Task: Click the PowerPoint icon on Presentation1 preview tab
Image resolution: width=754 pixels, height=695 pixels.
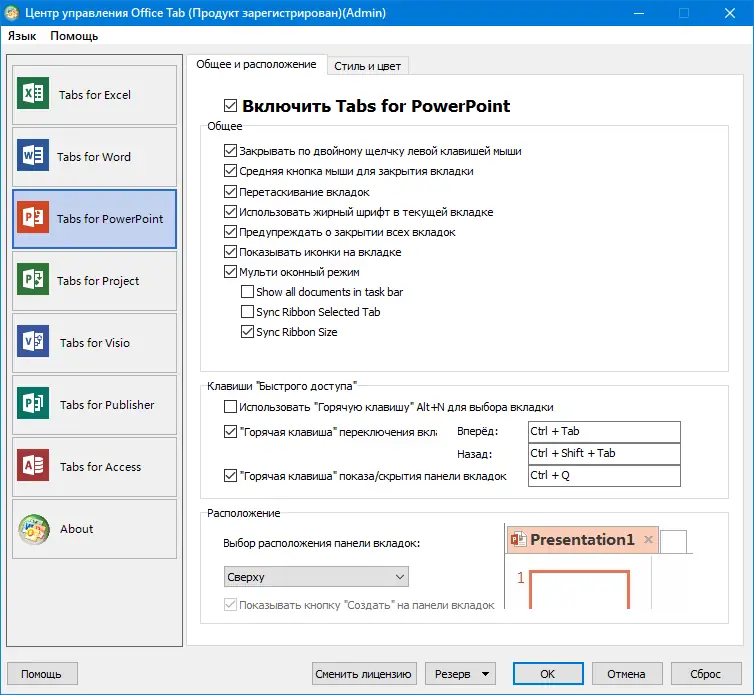Action: point(518,539)
